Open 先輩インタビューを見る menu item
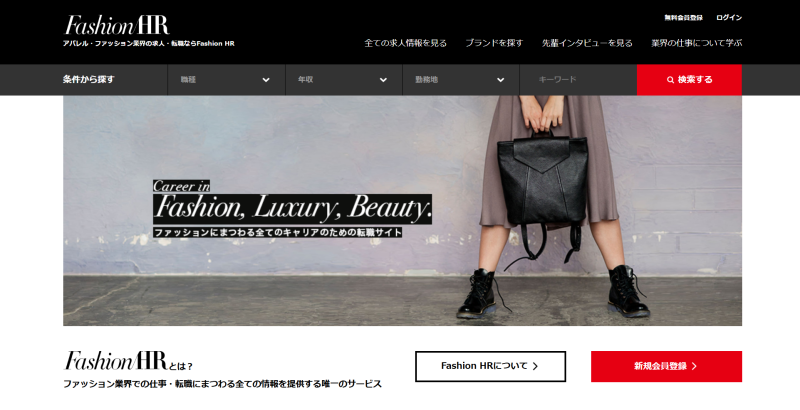This screenshot has height=410, width=800. click(x=587, y=43)
